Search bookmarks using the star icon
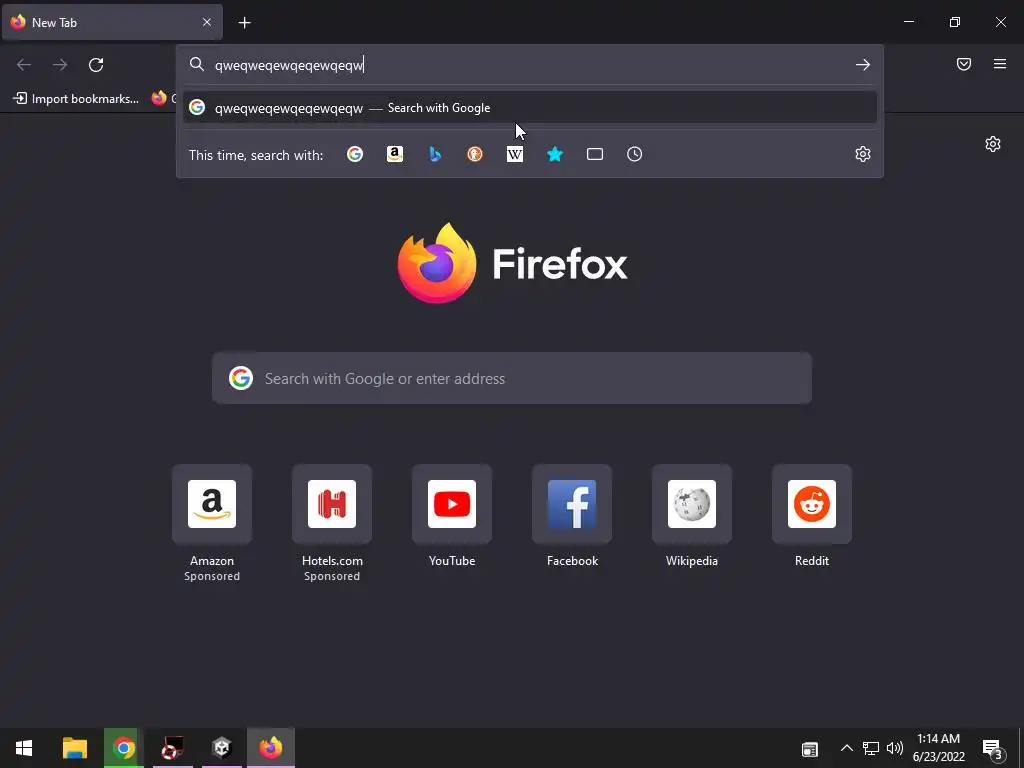 pos(554,154)
